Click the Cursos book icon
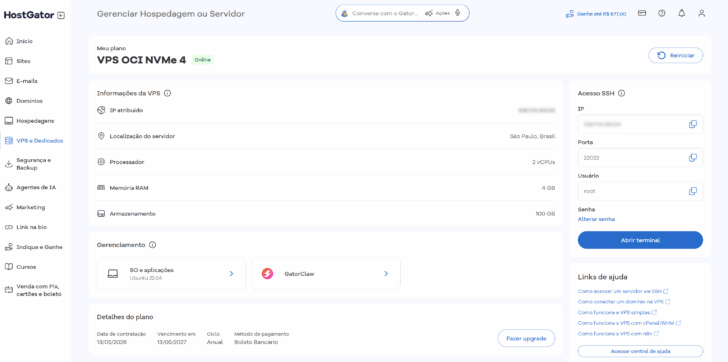Viewport: 728px width, 362px height. click(8, 267)
